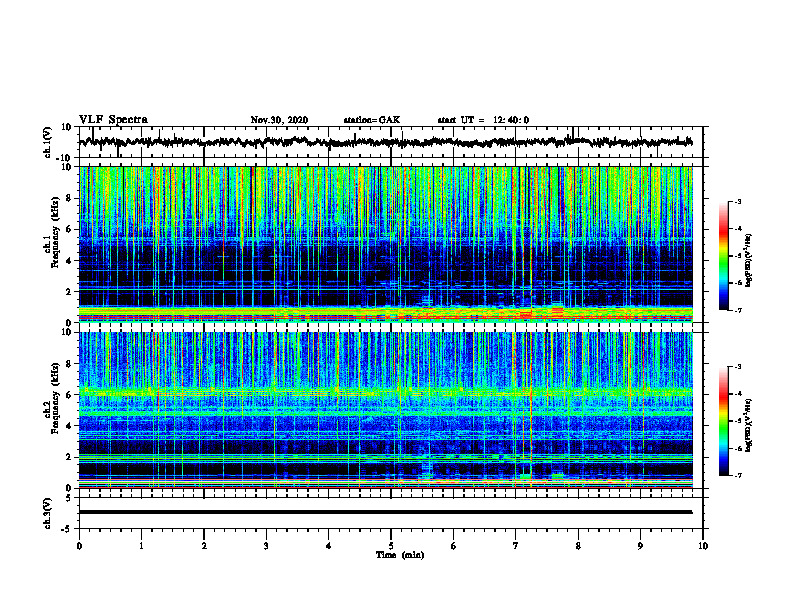This screenshot has width=792, height=612.
Task: Click the "4" kHz tick on ch.2 frequency axis
Action: point(69,426)
